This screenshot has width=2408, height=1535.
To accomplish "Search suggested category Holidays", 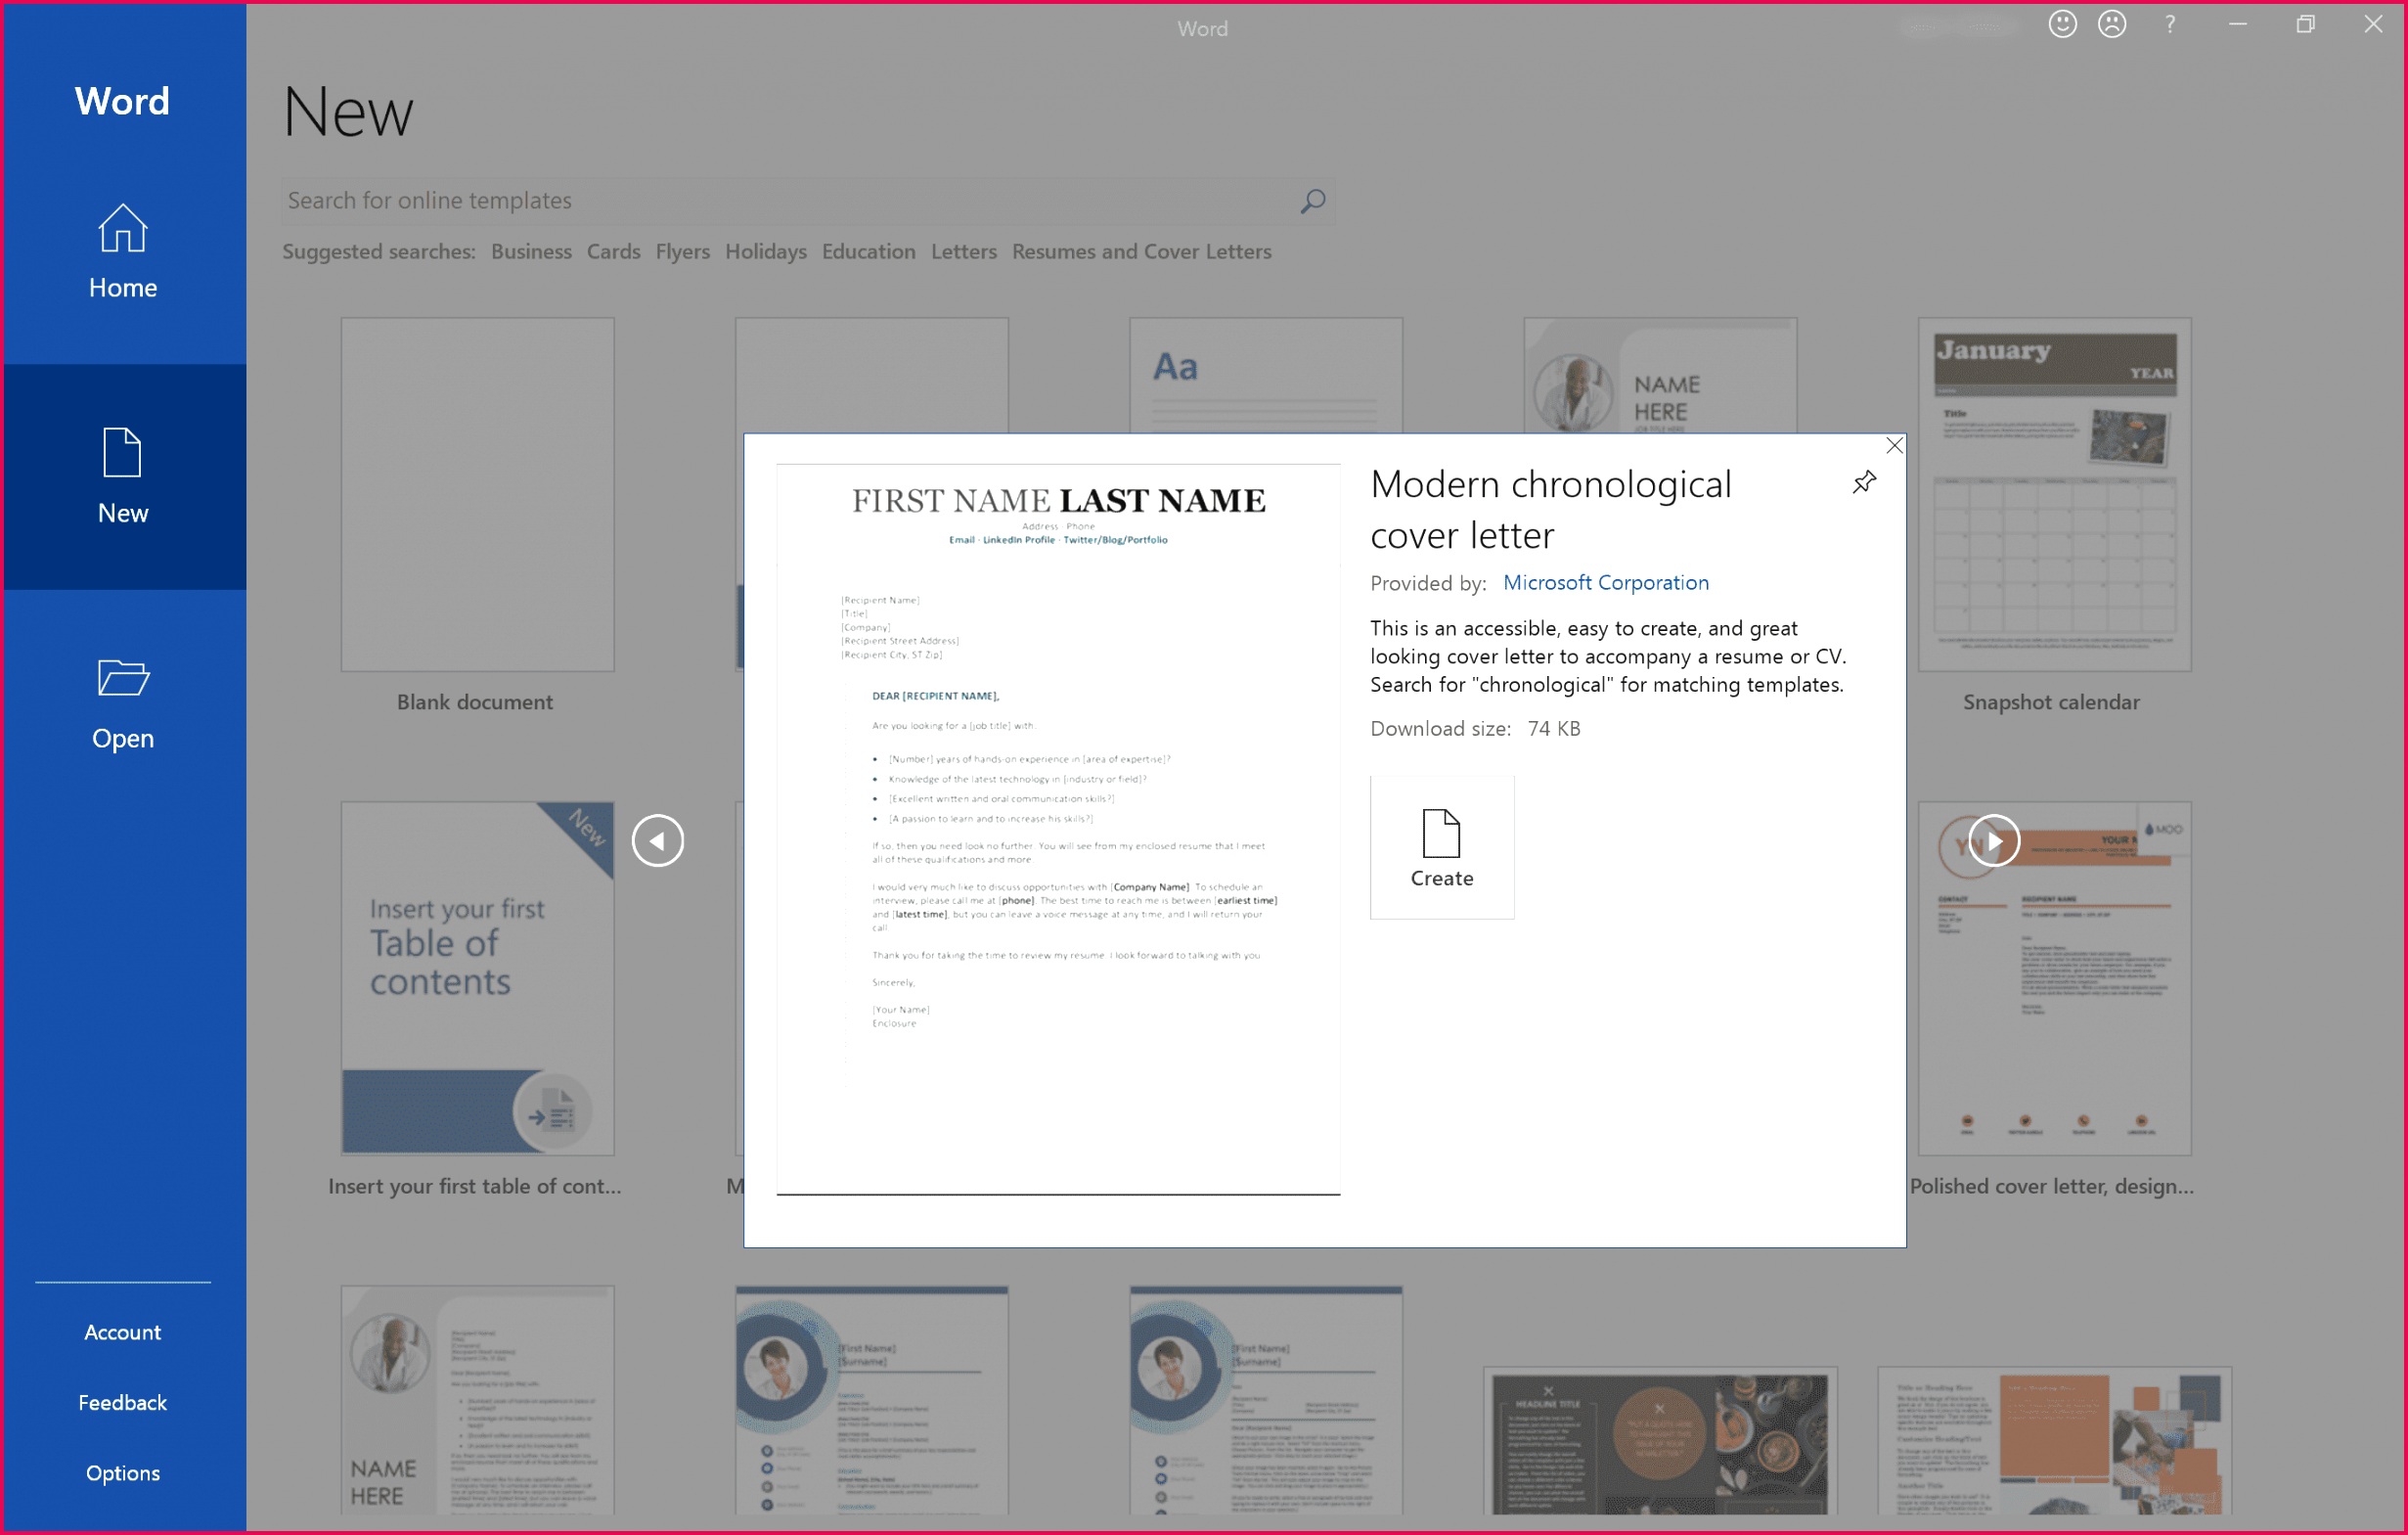I will [x=765, y=252].
